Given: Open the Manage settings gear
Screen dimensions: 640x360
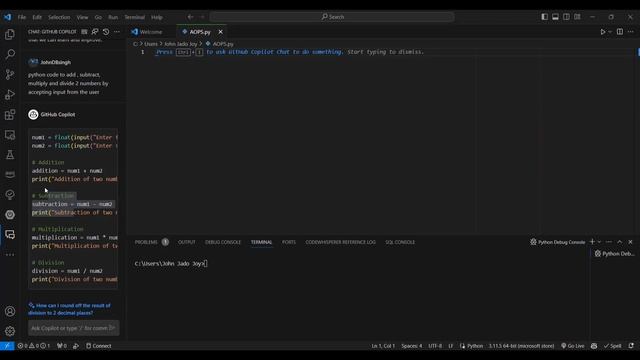Looking at the screenshot, I should (x=10, y=331).
